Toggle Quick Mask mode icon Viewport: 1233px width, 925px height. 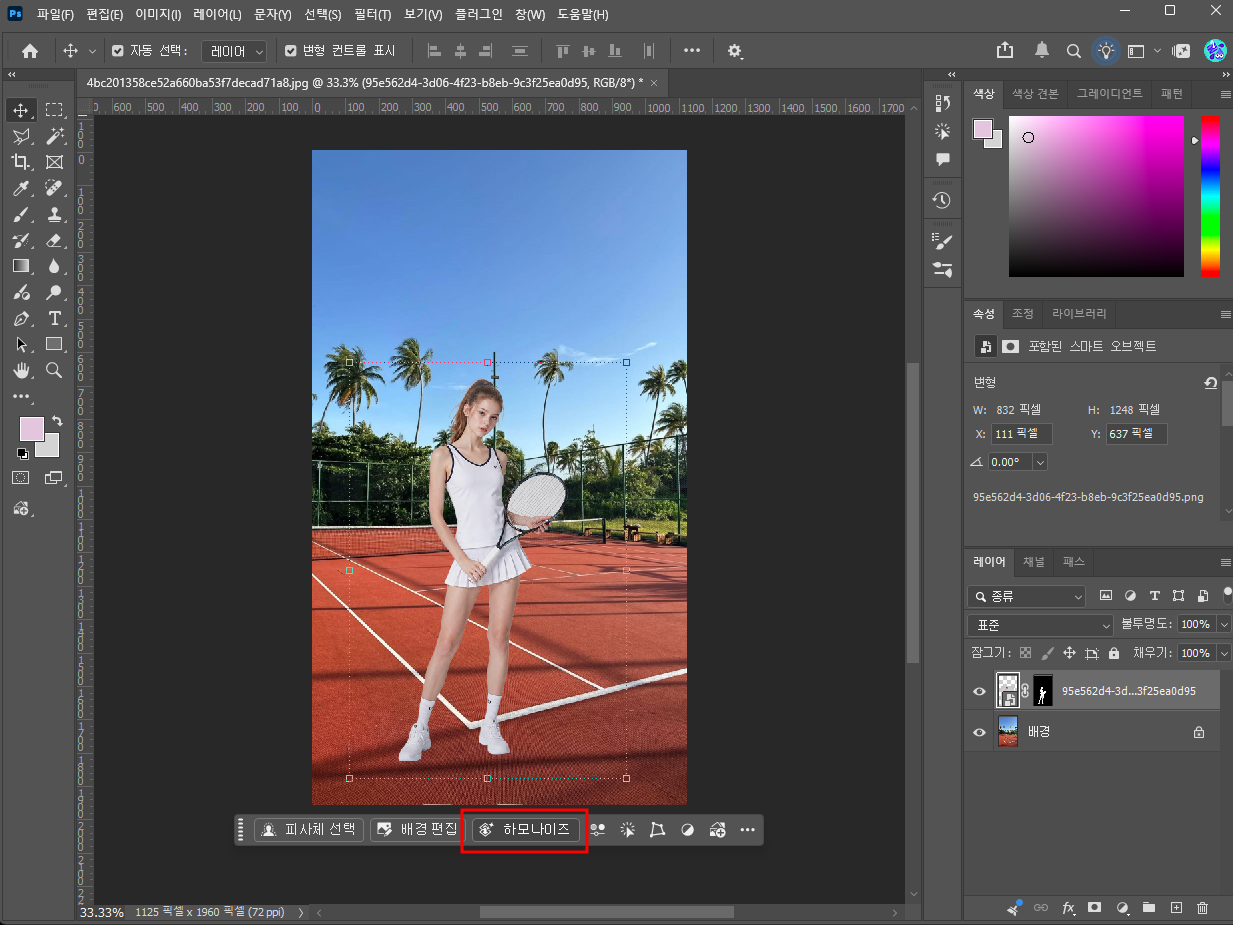coord(21,478)
